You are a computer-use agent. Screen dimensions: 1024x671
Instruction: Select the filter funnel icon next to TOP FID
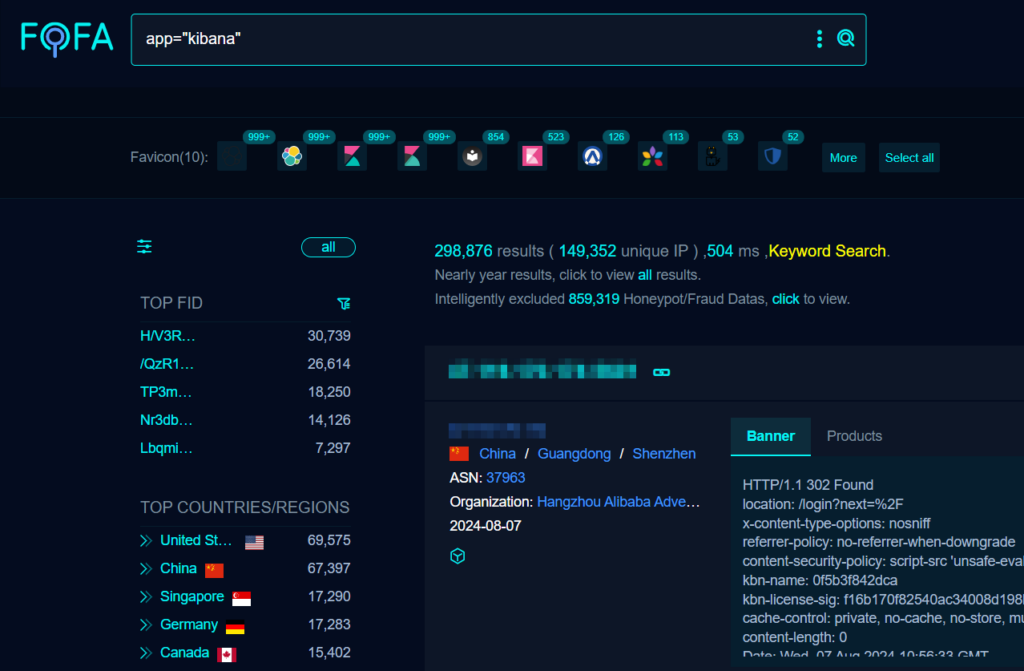pos(344,303)
